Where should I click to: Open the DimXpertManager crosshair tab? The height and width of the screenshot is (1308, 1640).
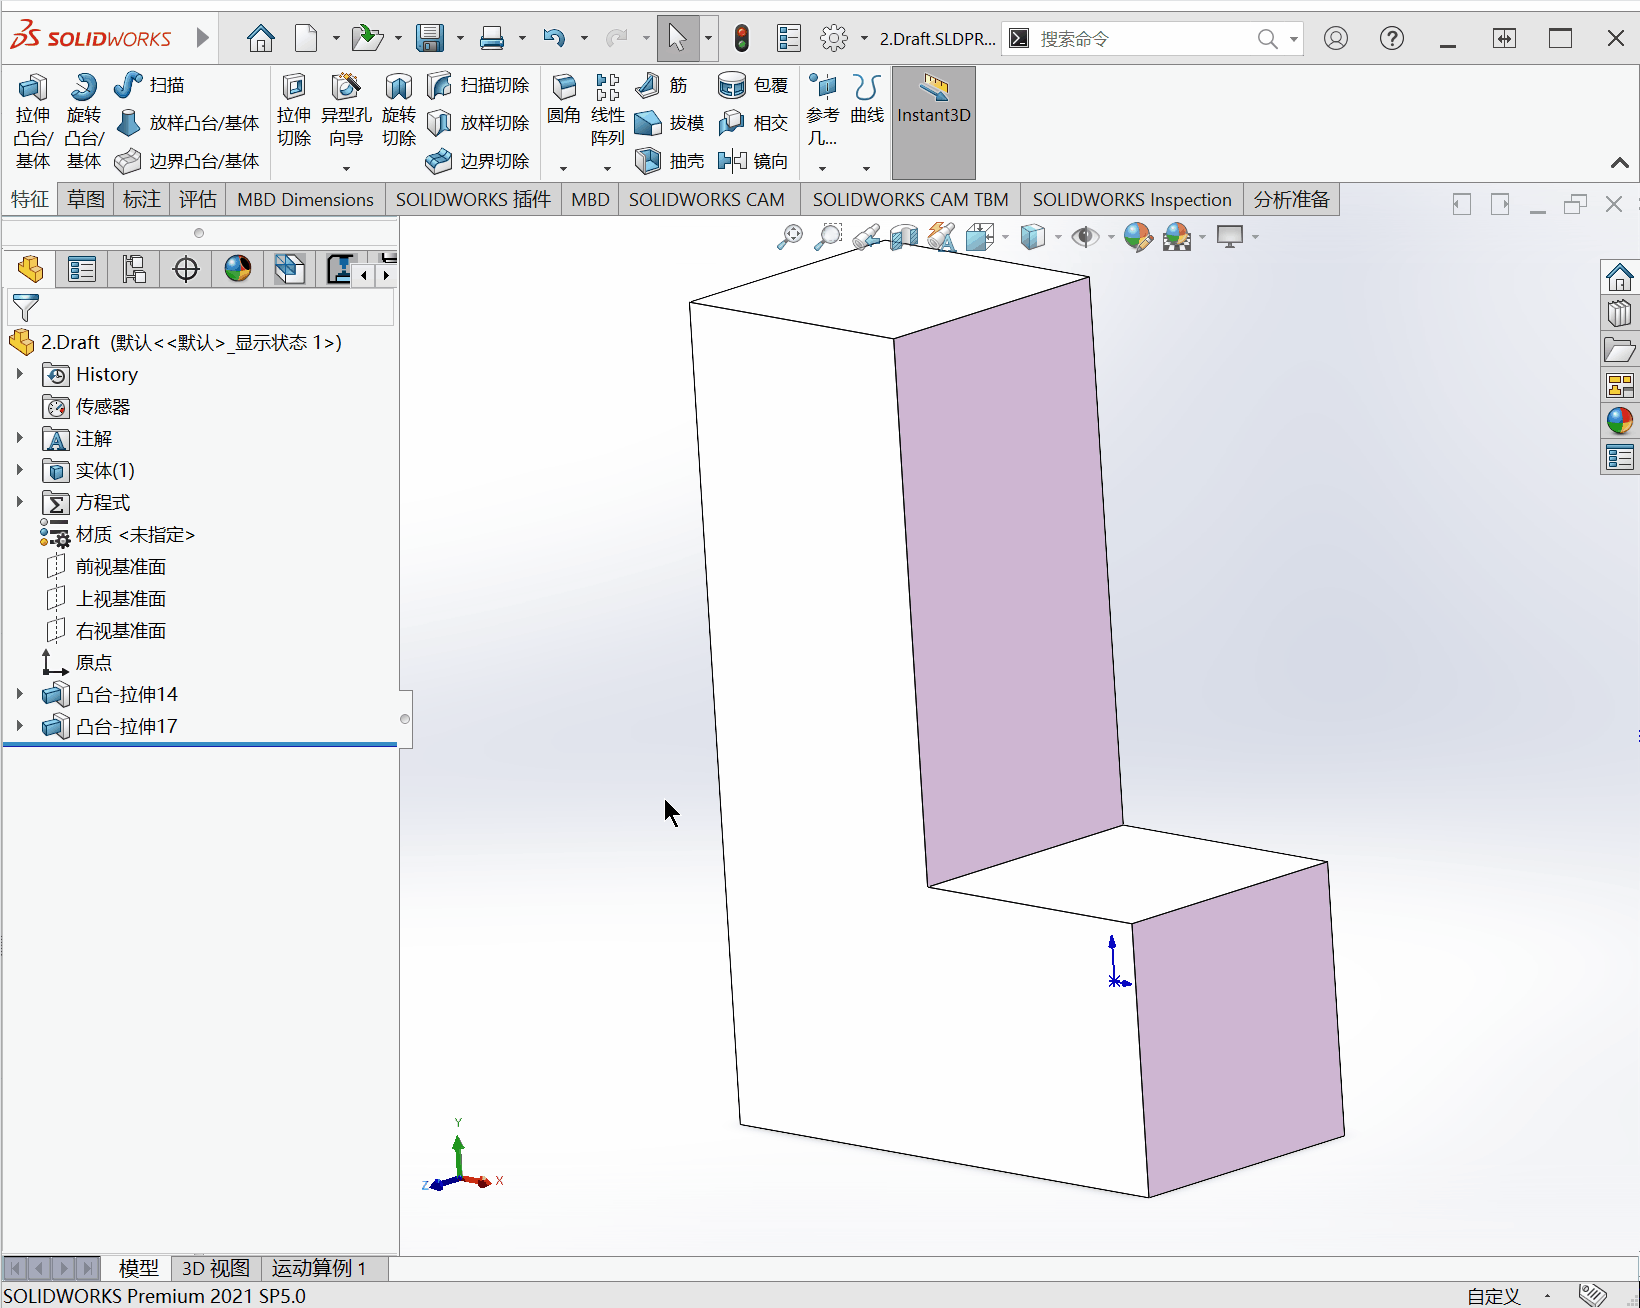click(186, 269)
